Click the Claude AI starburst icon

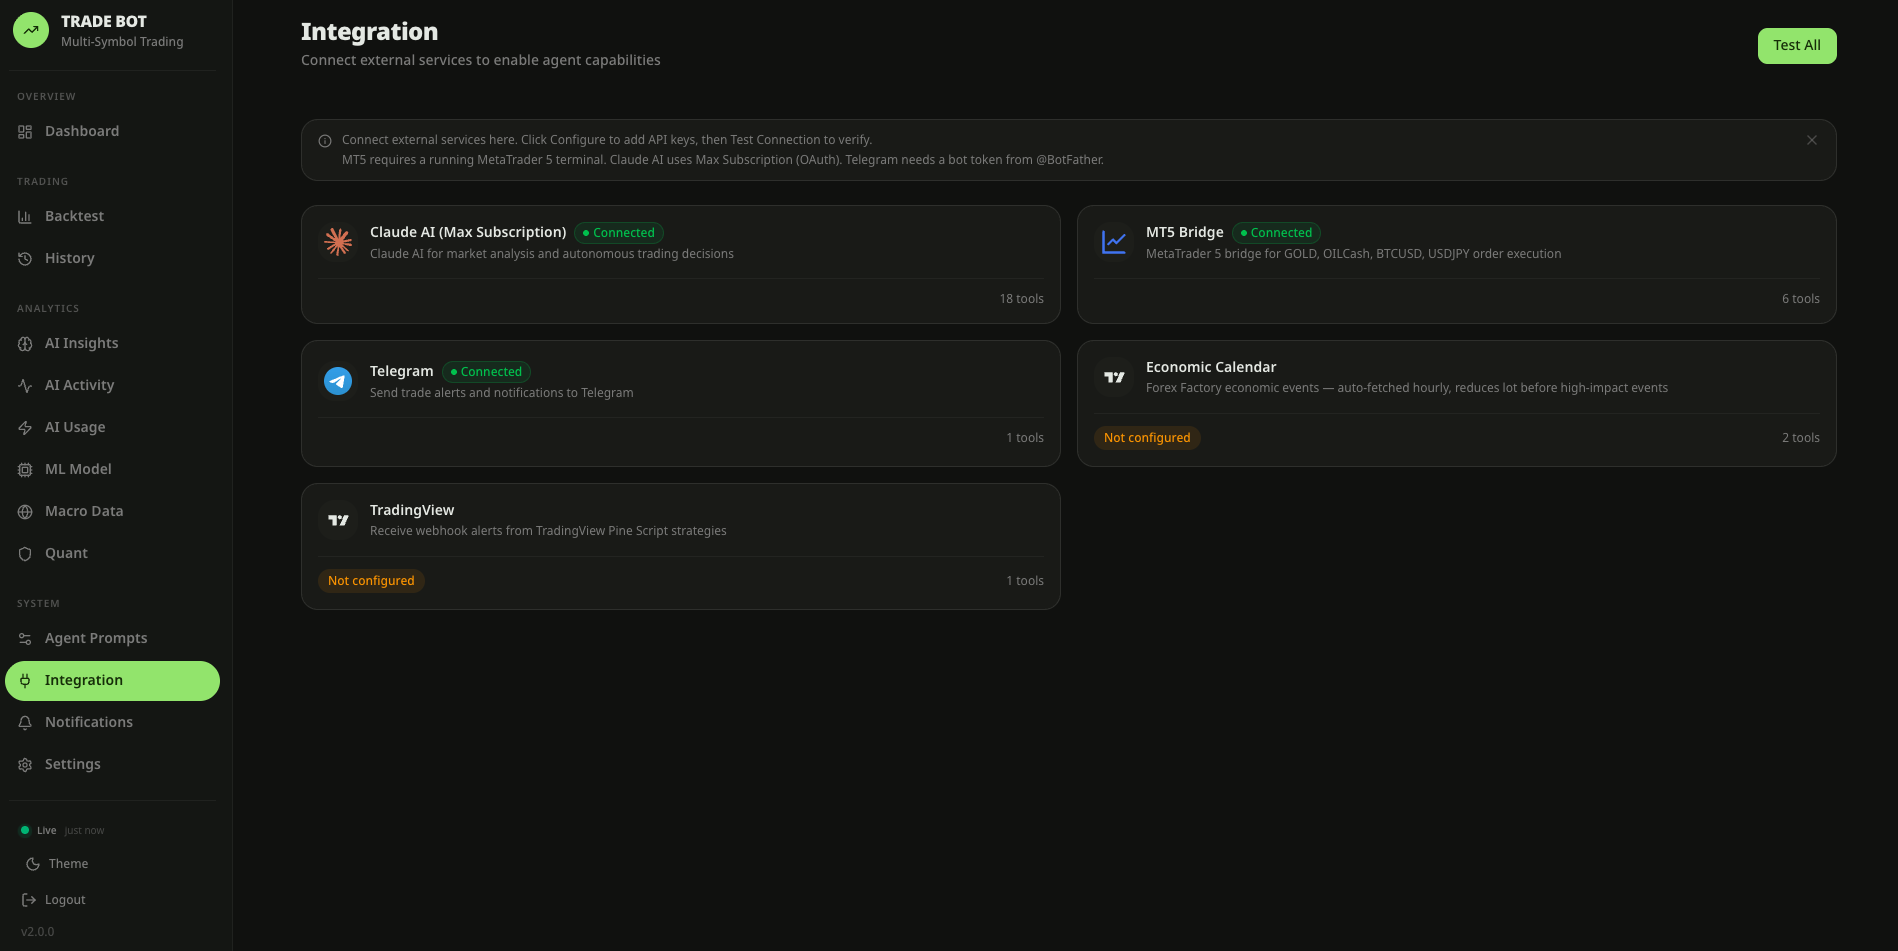338,242
